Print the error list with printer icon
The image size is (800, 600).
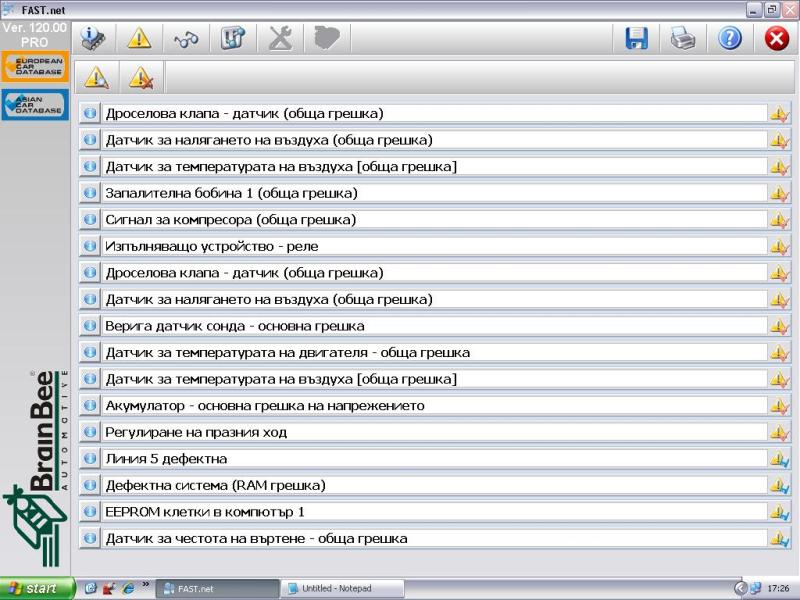tap(683, 38)
